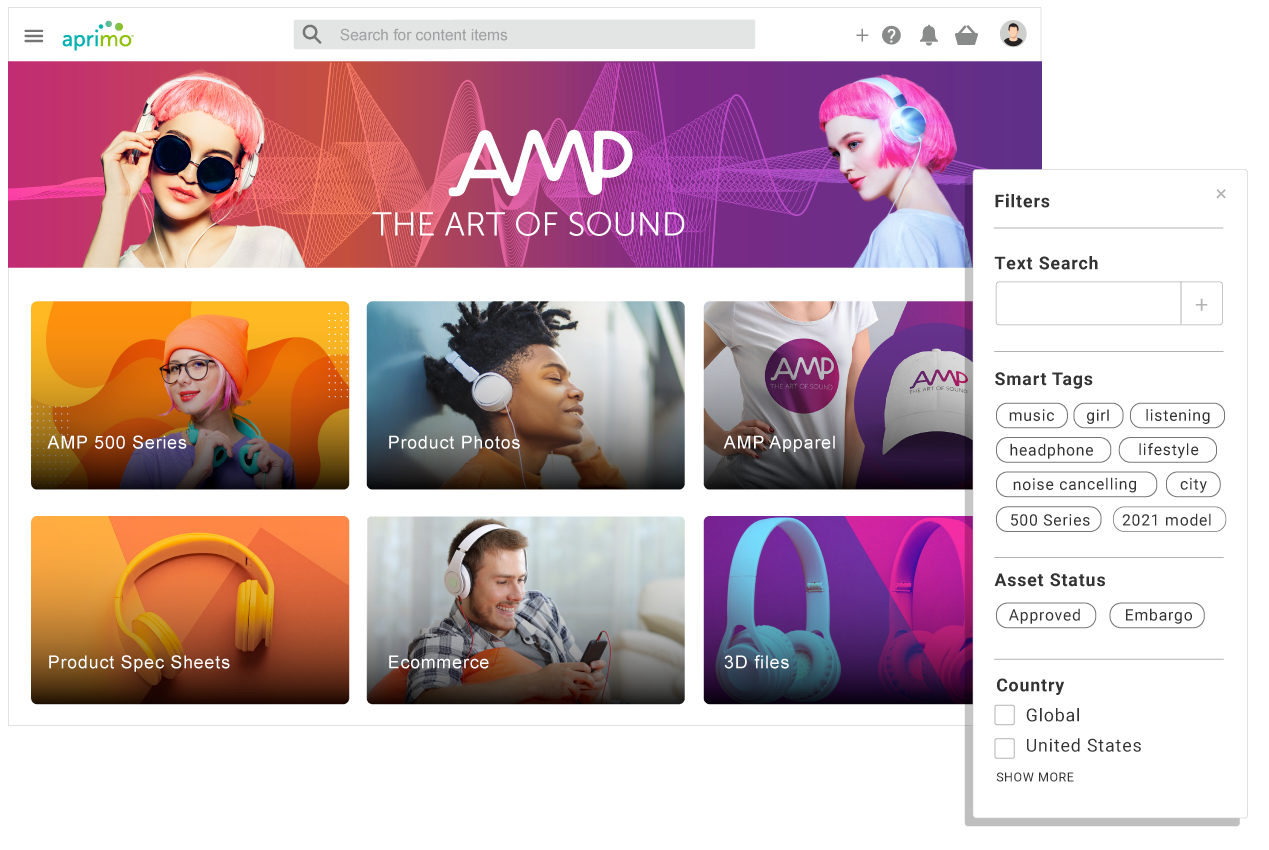Click the magnifying glass search icon
Screen dimensions: 1269x850
pyautogui.click(x=311, y=33)
